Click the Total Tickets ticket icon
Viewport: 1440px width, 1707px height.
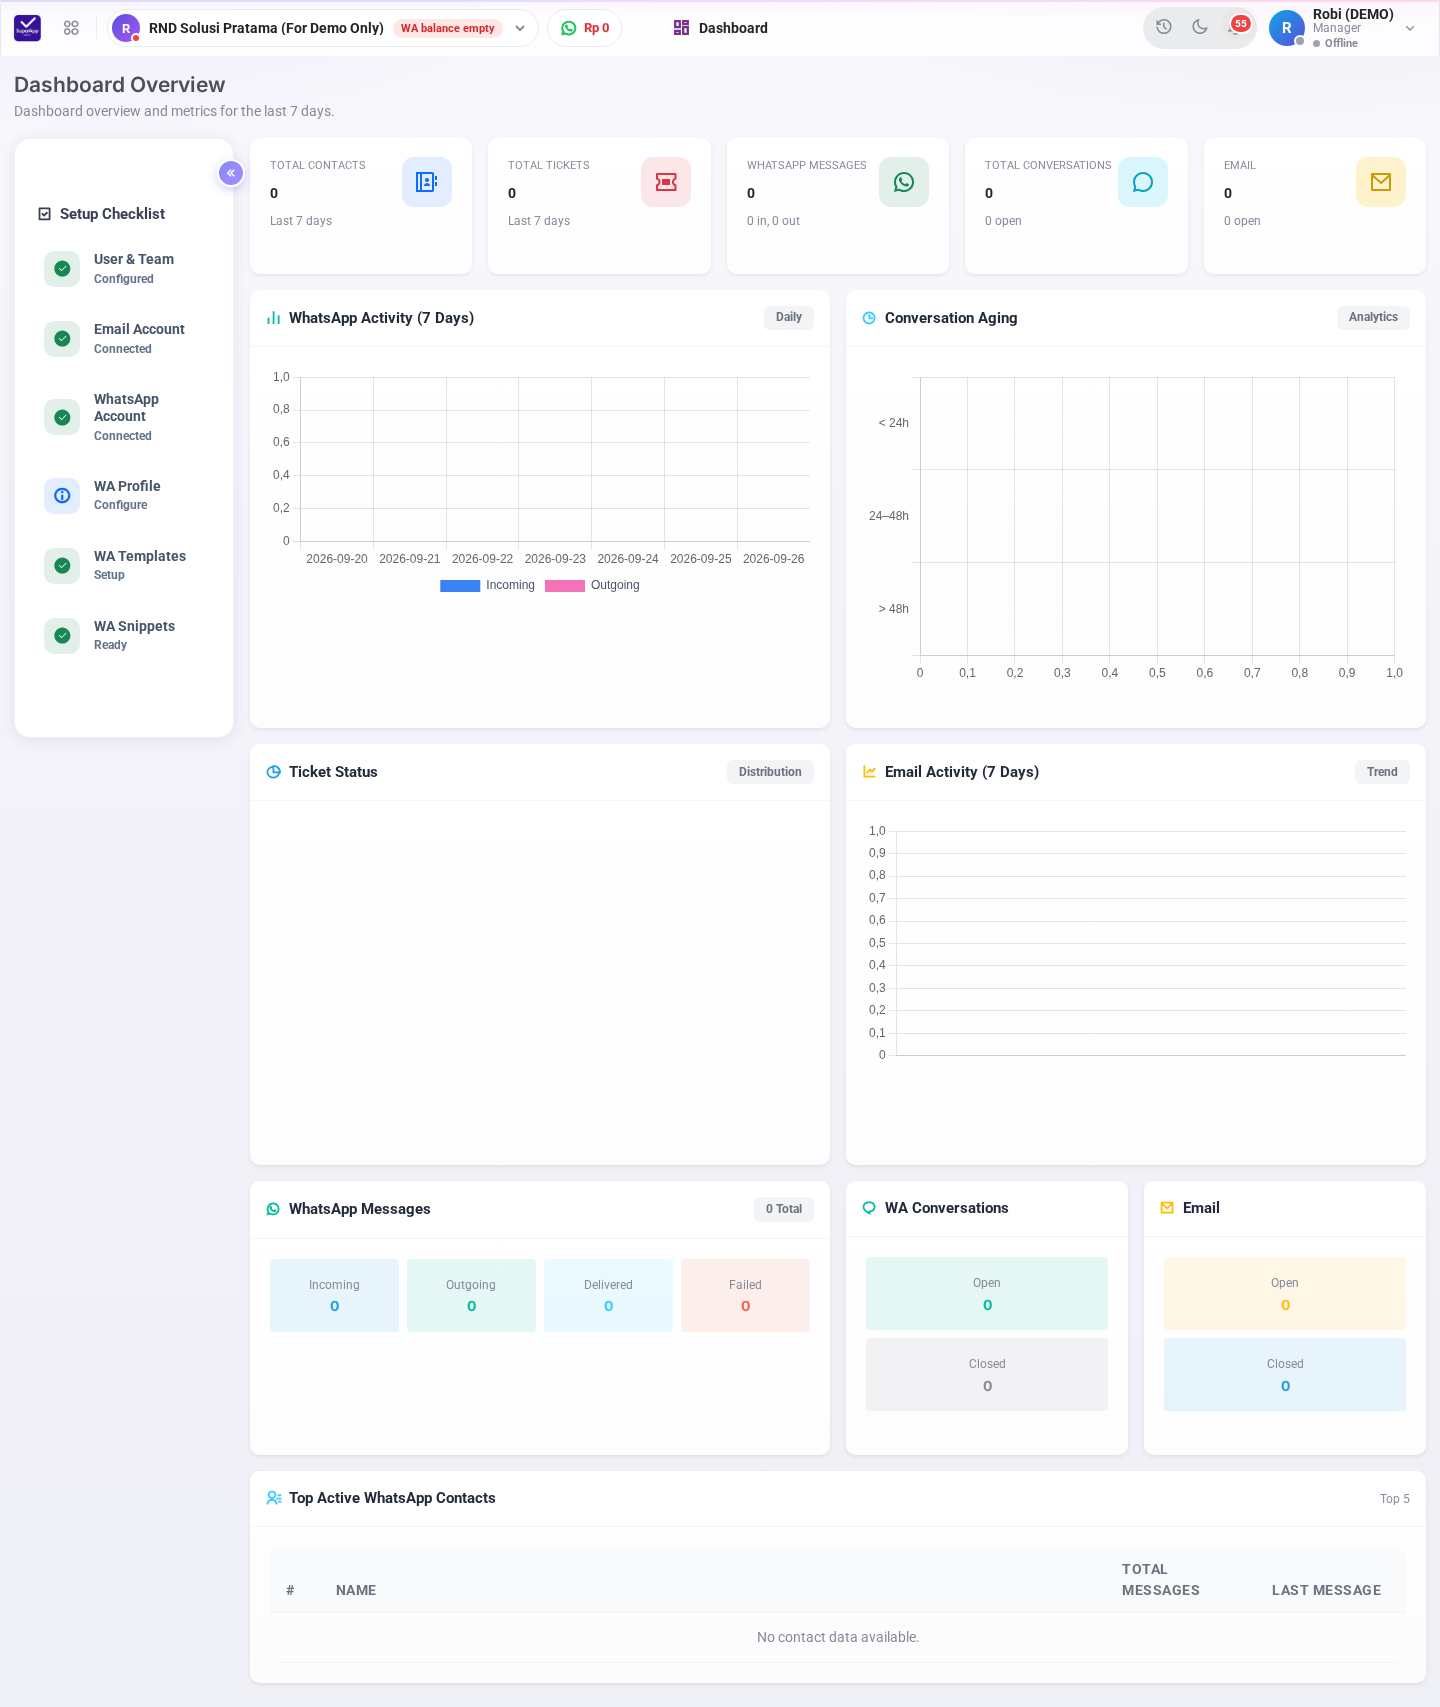pos(666,182)
